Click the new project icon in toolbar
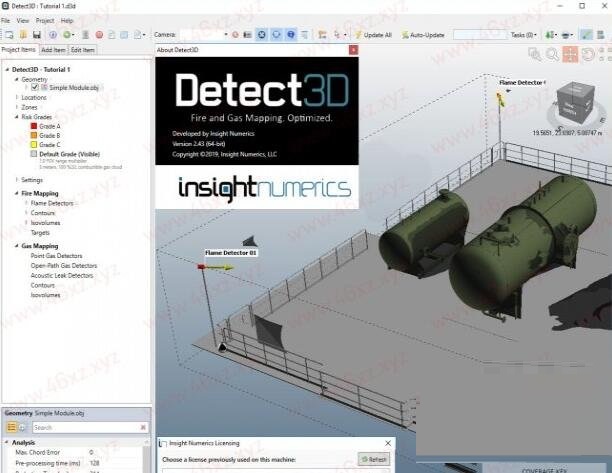The height and width of the screenshot is (473, 612). (7, 34)
